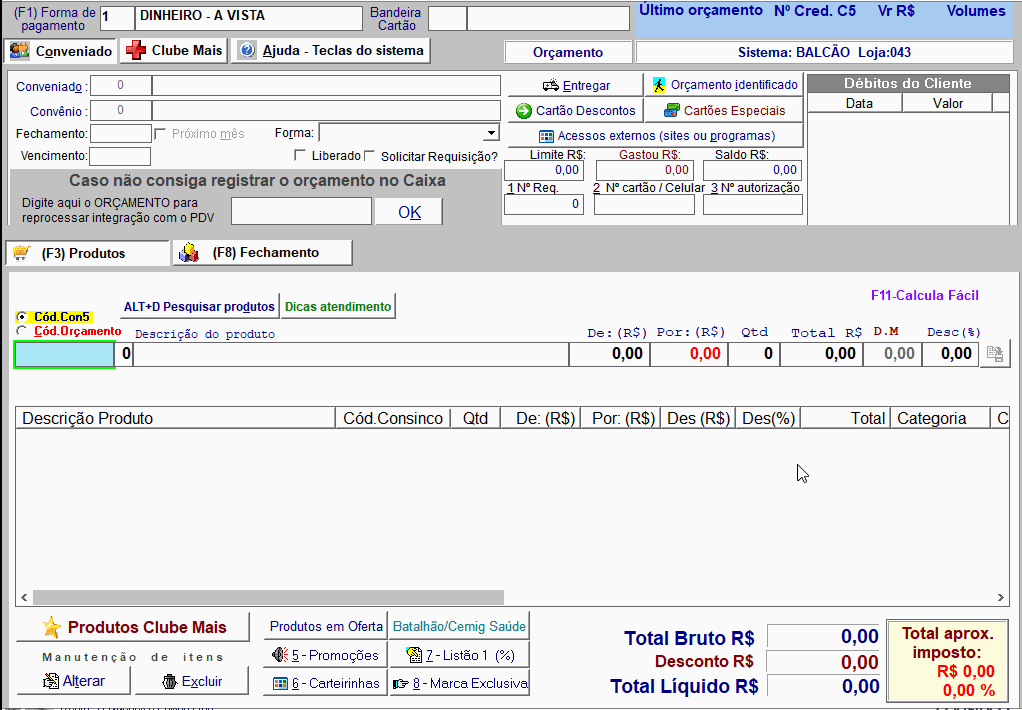Click the Orçamento label box
This screenshot has width=1022, height=710.
click(568, 52)
